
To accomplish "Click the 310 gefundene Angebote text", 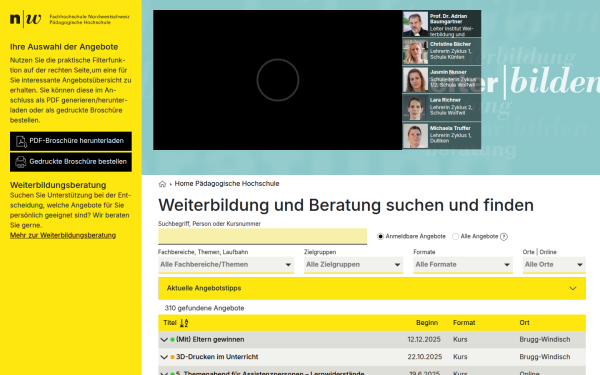I will pyautogui.click(x=204, y=308).
